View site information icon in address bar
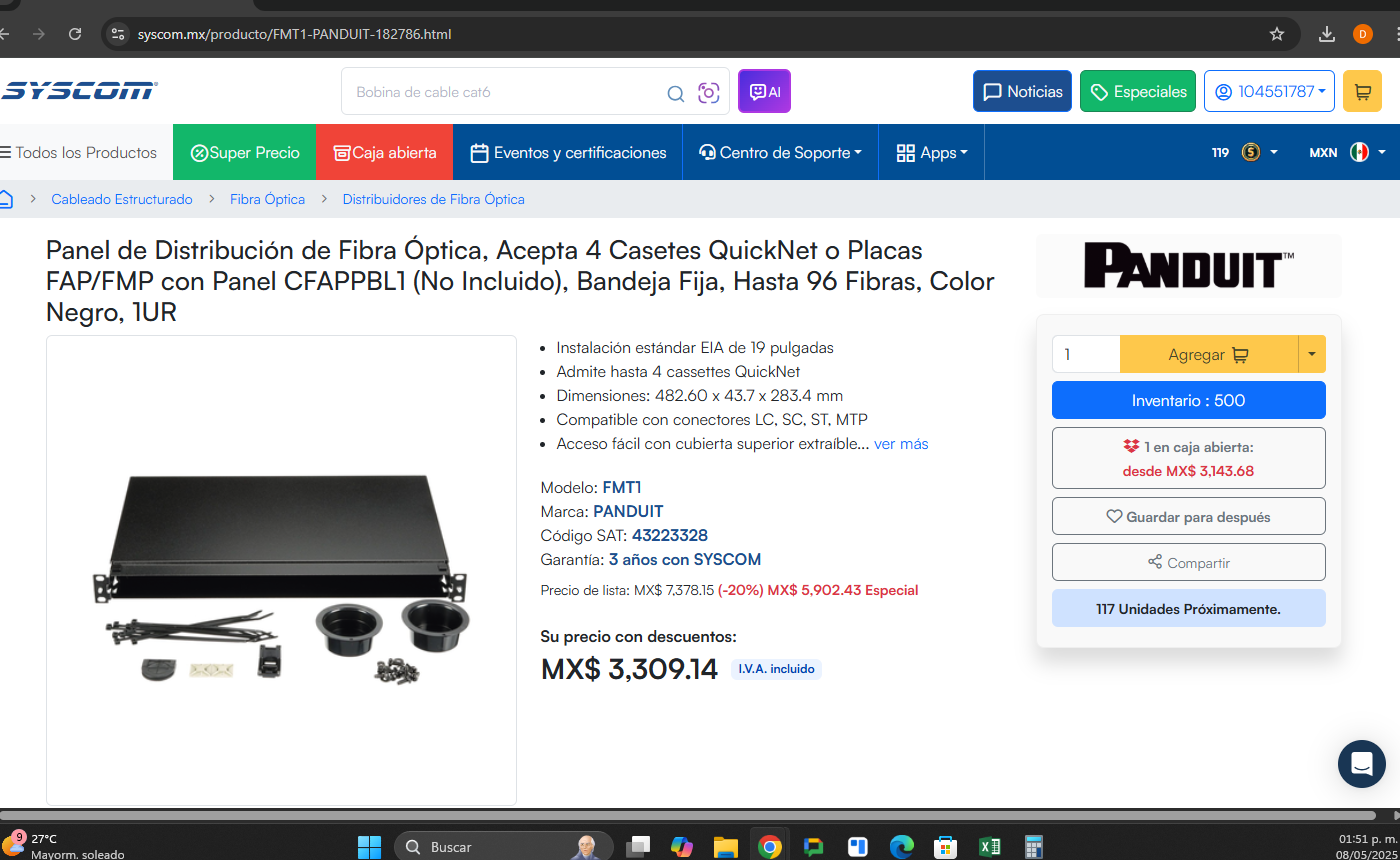1400x860 pixels. pos(118,34)
